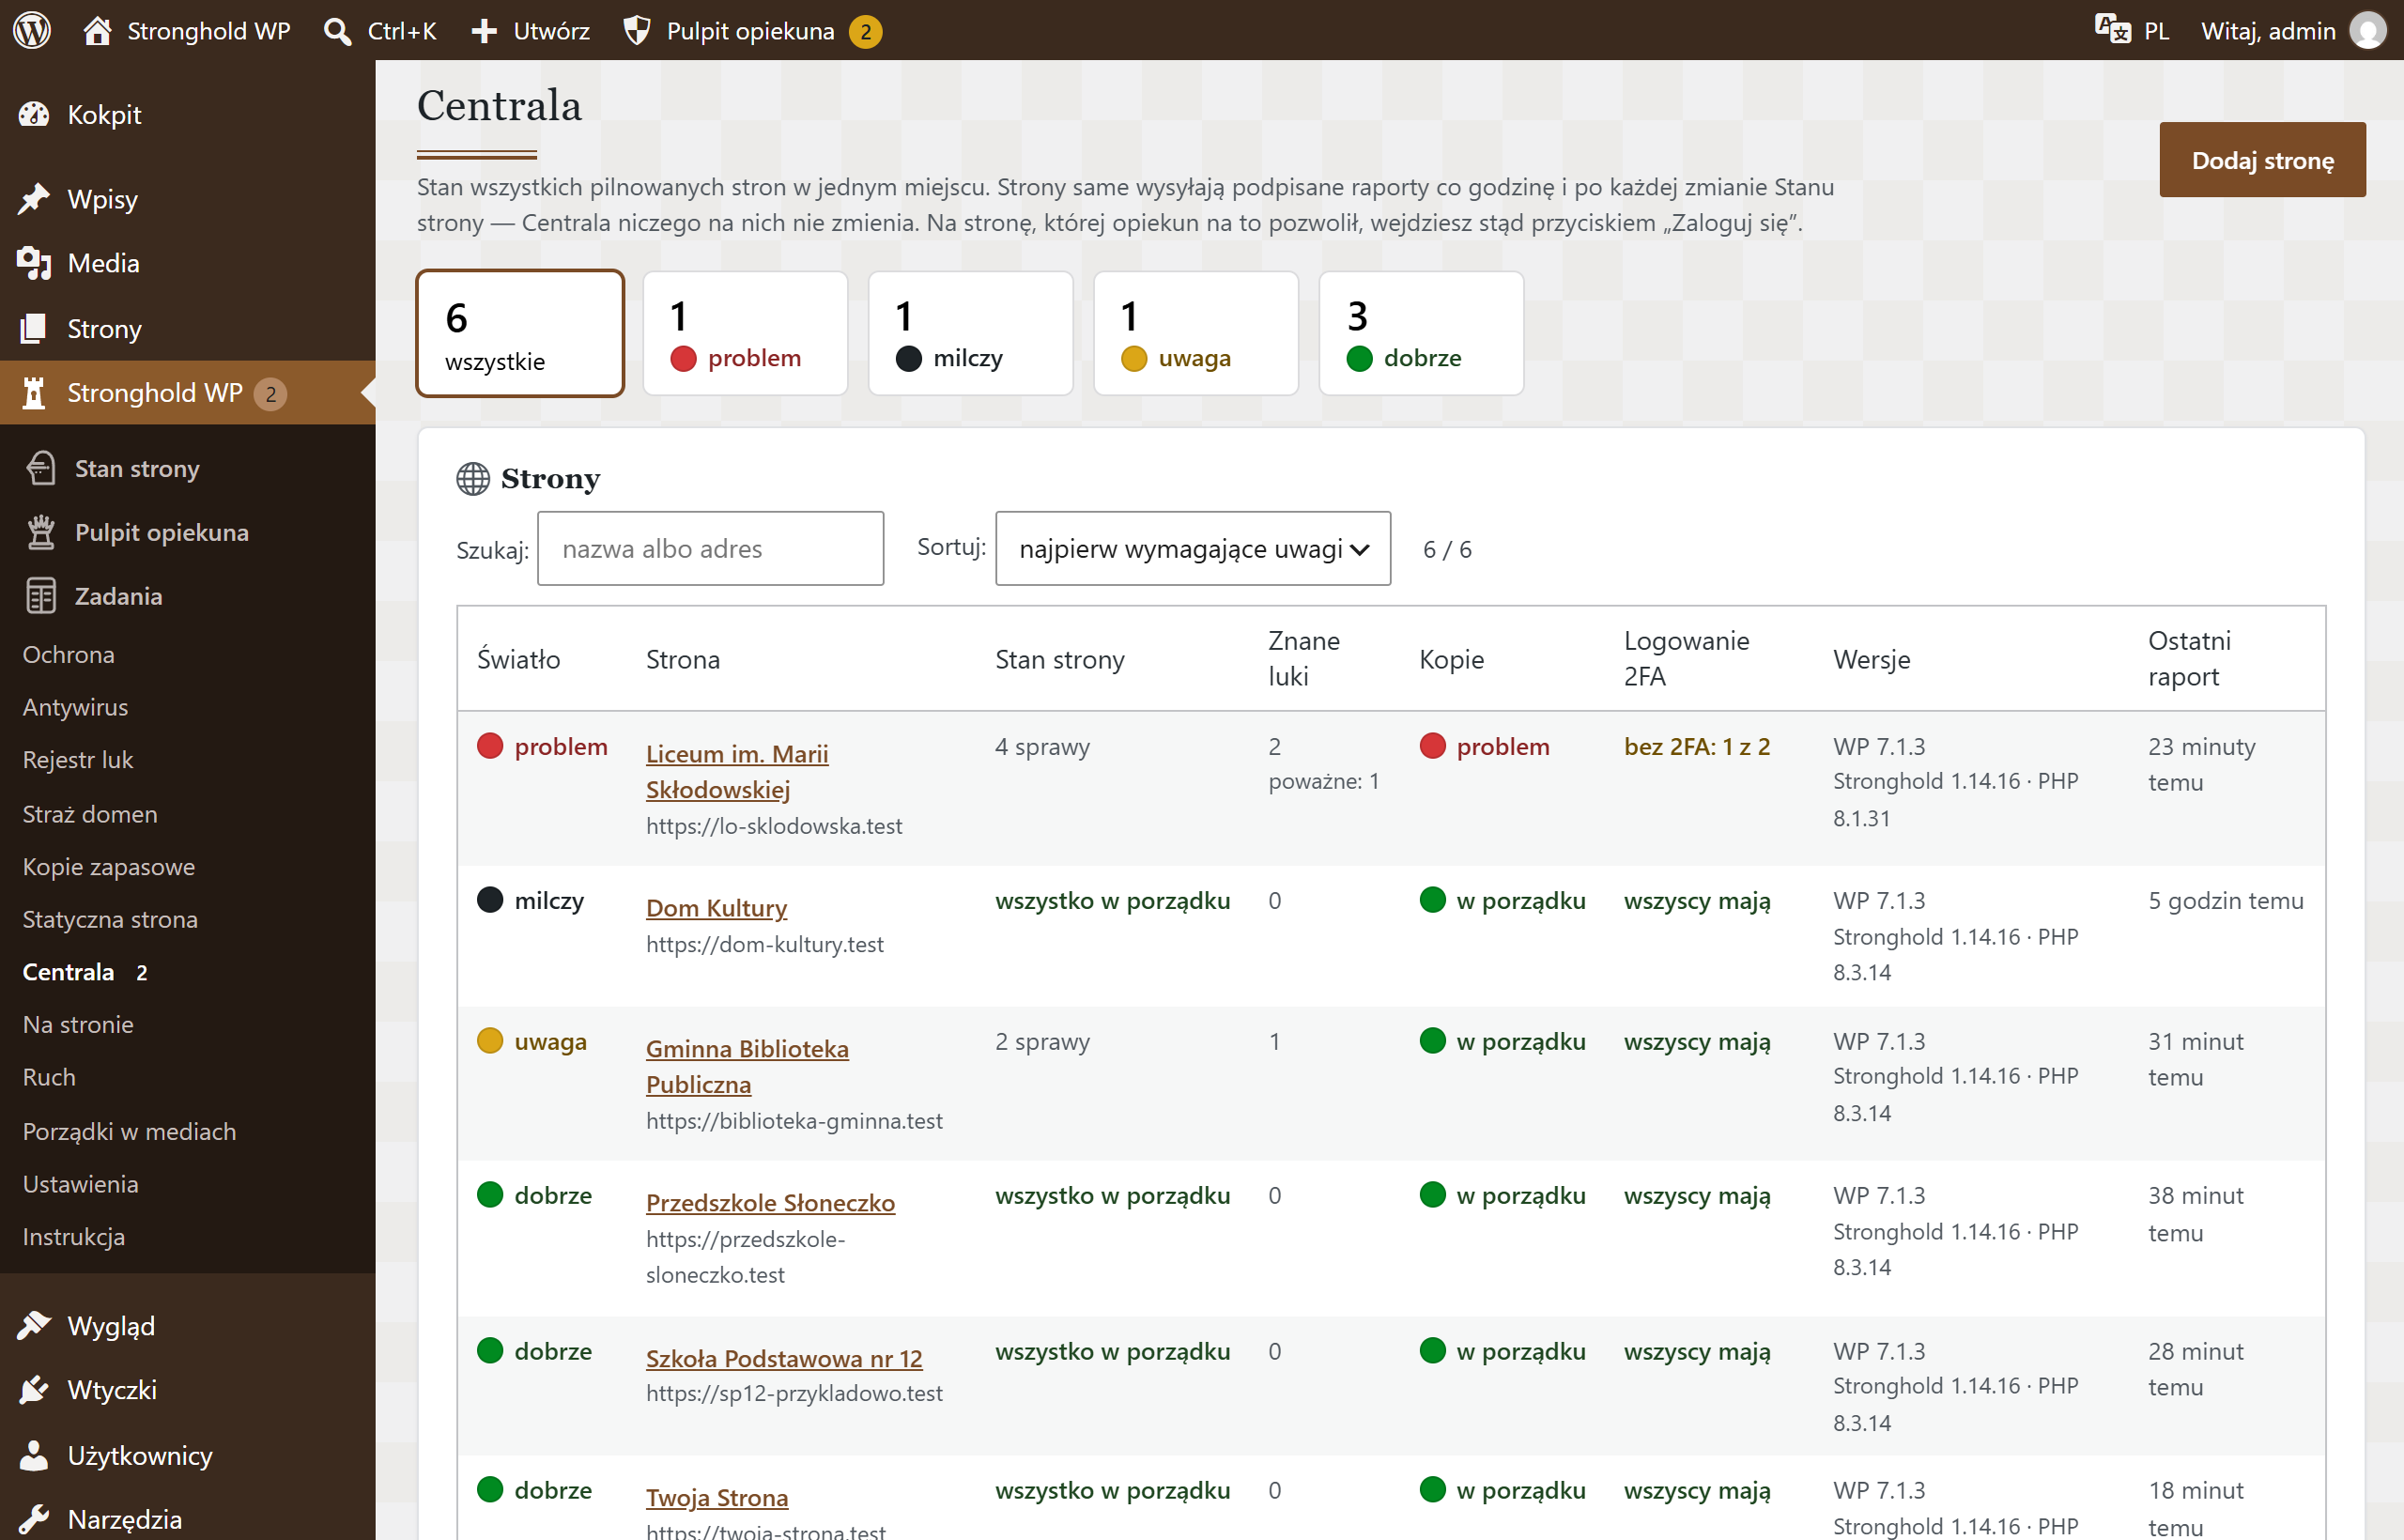
Task: Click the Użytkownicy person icon
Action: [x=34, y=1455]
